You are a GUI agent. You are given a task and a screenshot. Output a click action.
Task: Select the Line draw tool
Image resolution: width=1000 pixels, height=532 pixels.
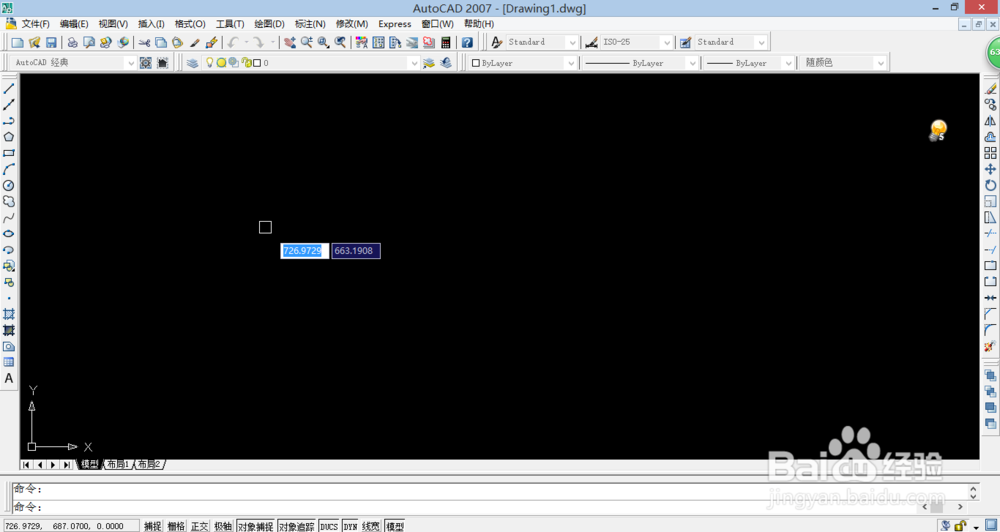point(9,89)
